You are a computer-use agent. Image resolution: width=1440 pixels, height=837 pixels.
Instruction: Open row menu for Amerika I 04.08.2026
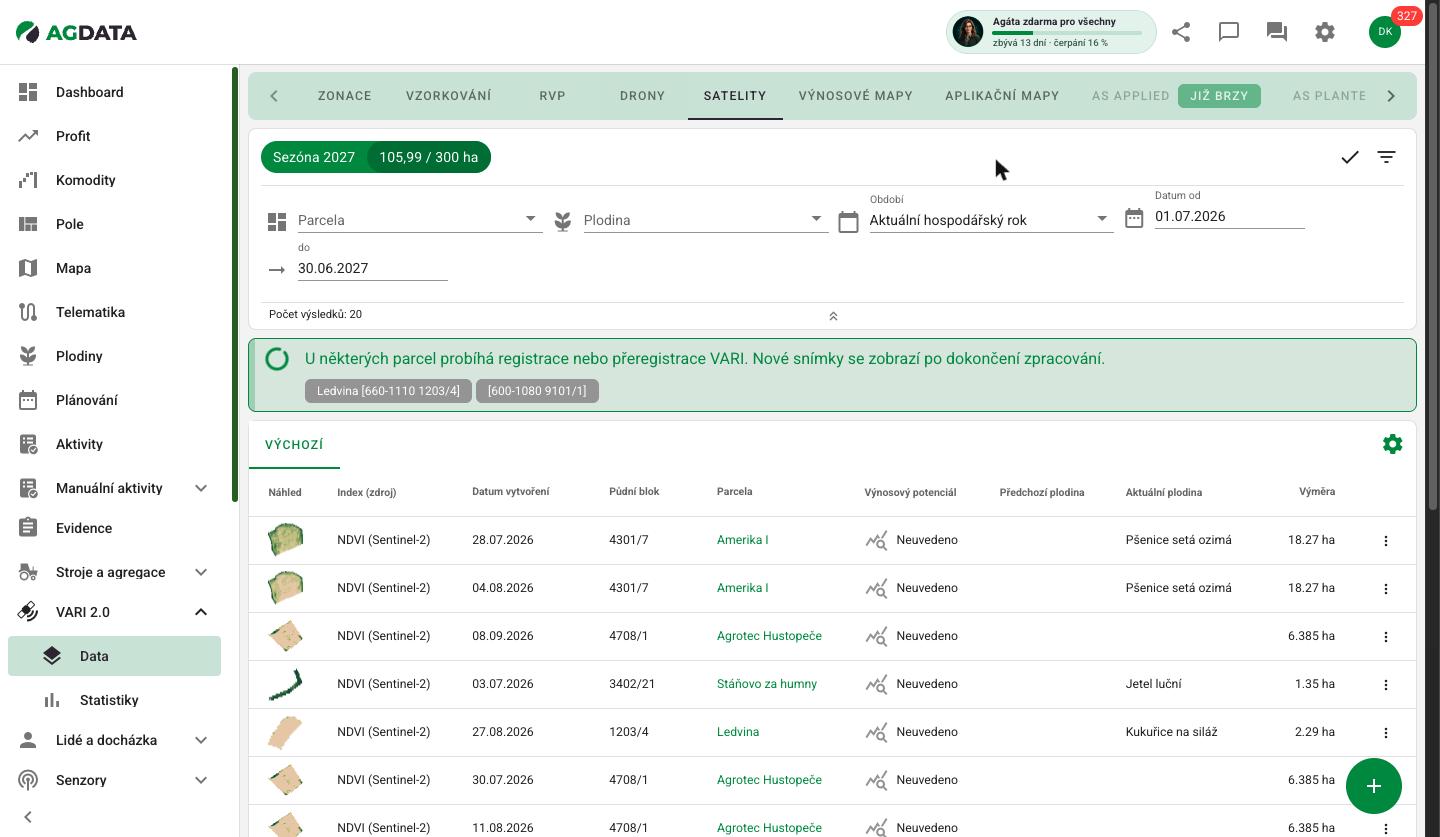coord(1386,589)
